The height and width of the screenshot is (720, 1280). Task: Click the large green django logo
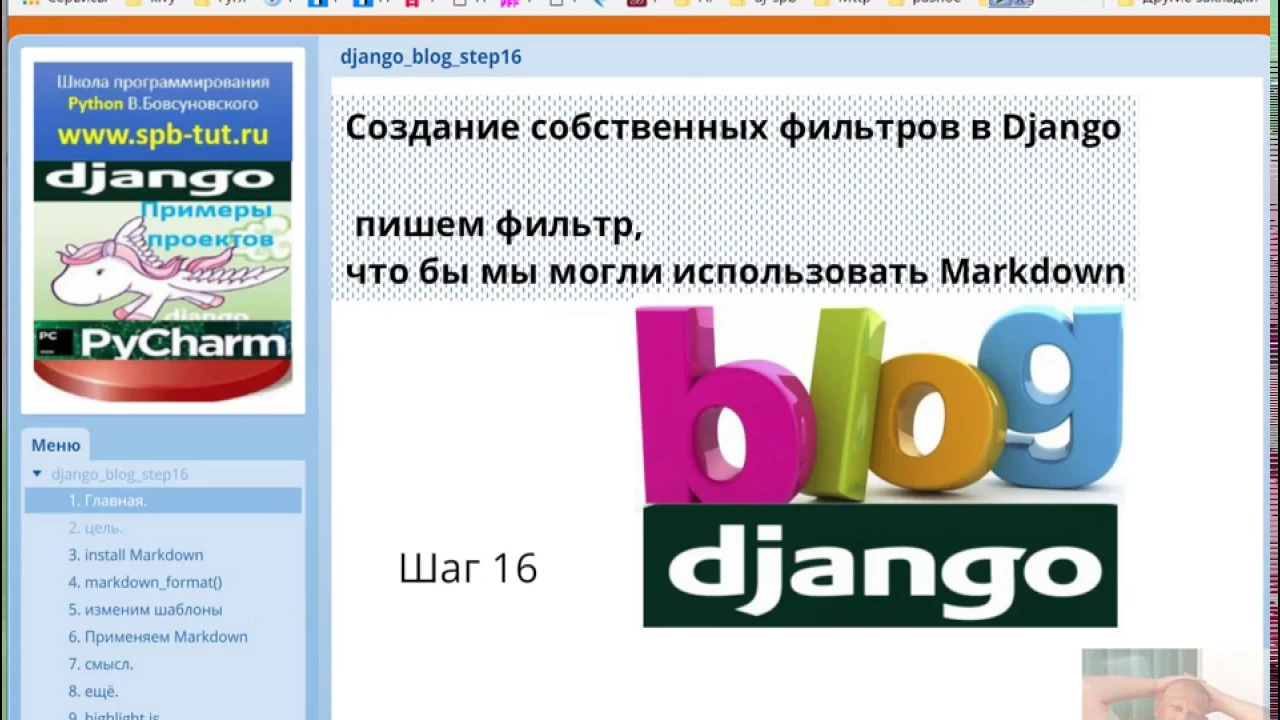(880, 566)
